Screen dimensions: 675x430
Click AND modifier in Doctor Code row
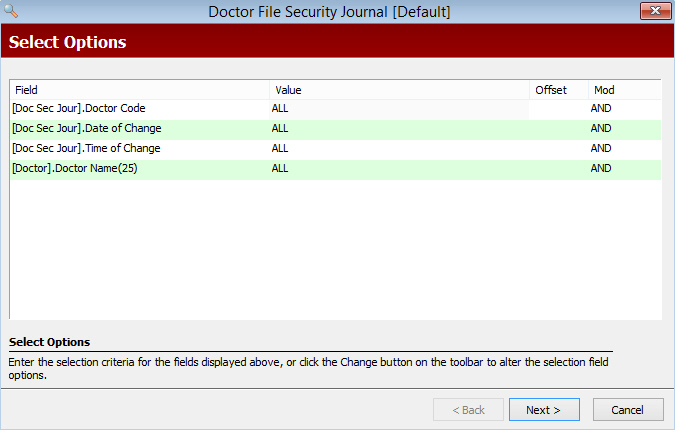[x=601, y=108]
